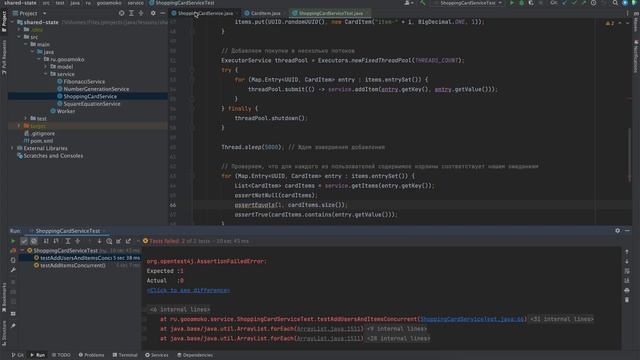
Task: Open Dependencies tool window tab
Action: tap(195, 355)
